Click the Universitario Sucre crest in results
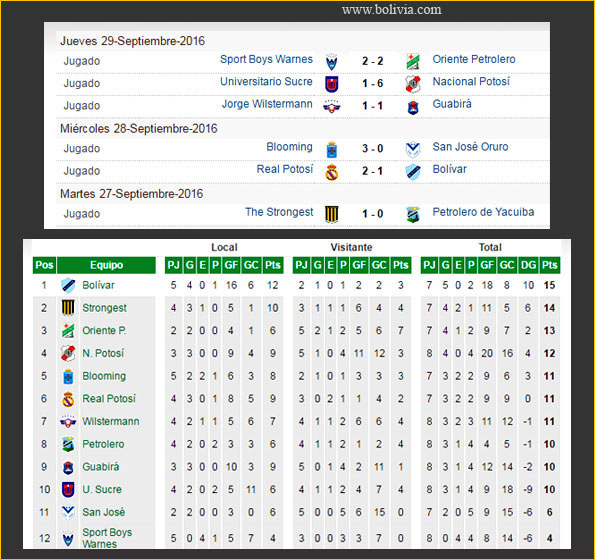The width and height of the screenshot is (595, 560). pyautogui.click(x=332, y=85)
